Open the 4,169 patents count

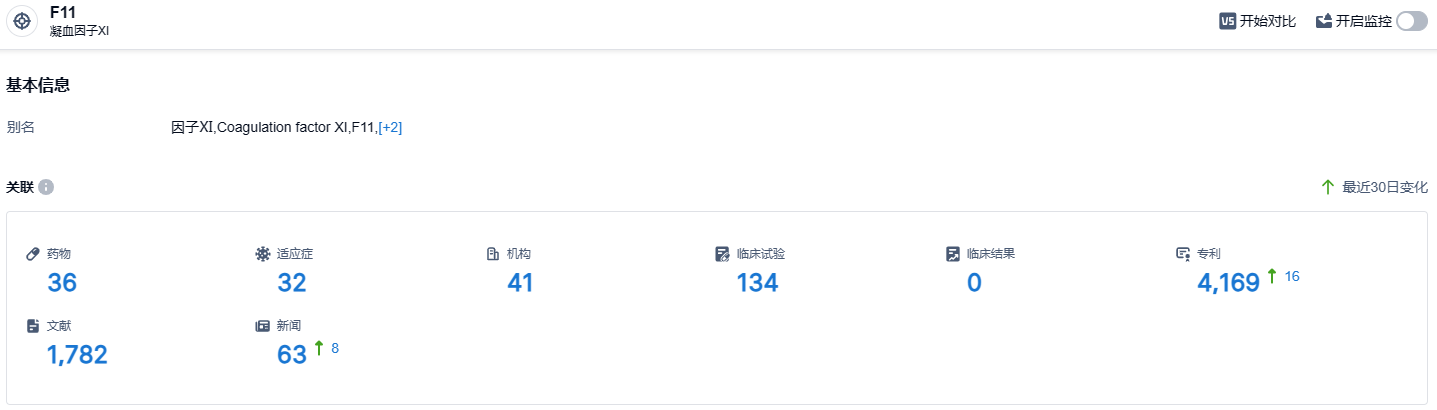point(1228,284)
